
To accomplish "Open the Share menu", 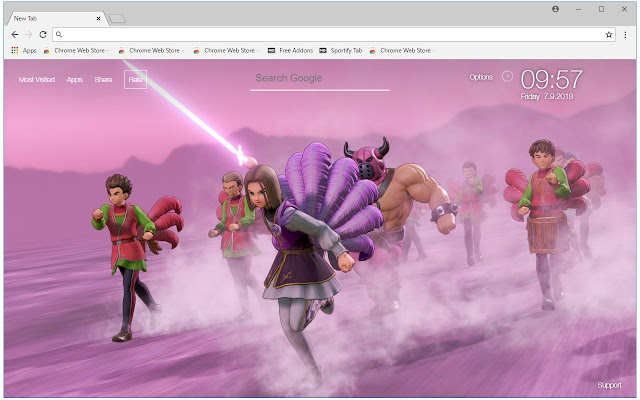I will (x=103, y=80).
